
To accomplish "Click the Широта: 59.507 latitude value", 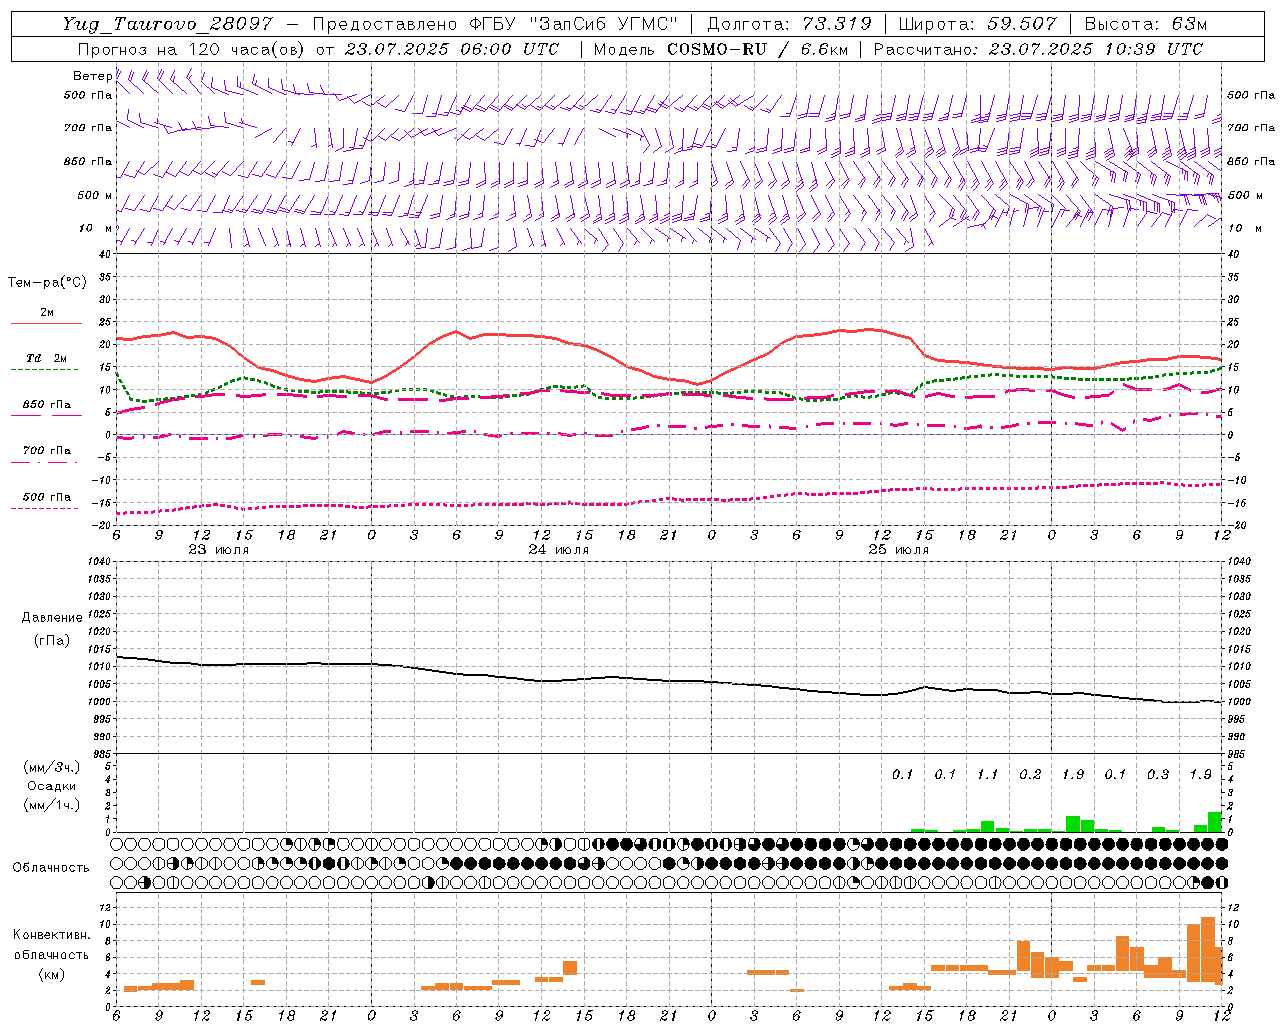I will (x=977, y=24).
